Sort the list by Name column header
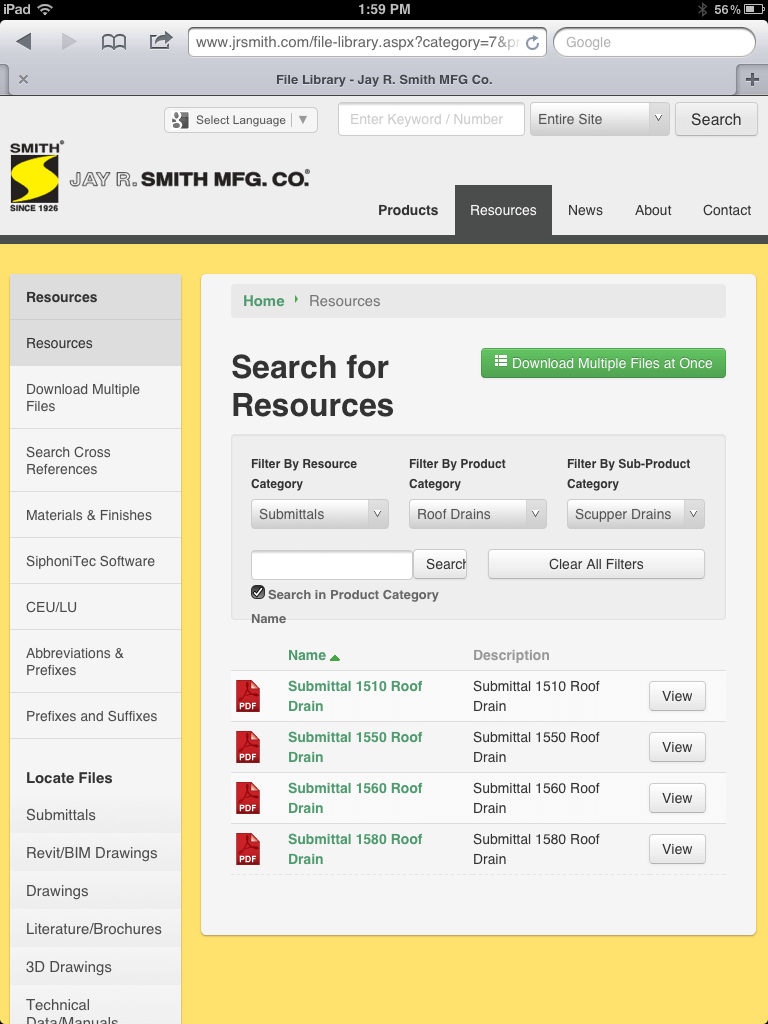Viewport: 768px width, 1024px height. coord(307,655)
